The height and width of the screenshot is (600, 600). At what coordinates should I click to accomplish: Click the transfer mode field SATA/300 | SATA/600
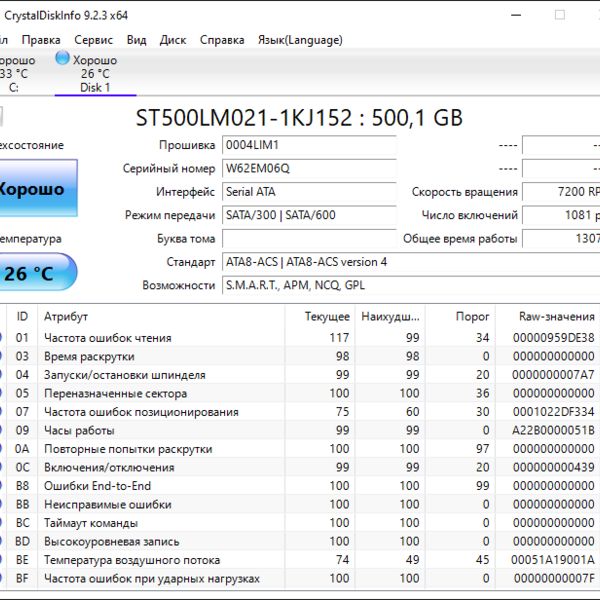point(309,215)
